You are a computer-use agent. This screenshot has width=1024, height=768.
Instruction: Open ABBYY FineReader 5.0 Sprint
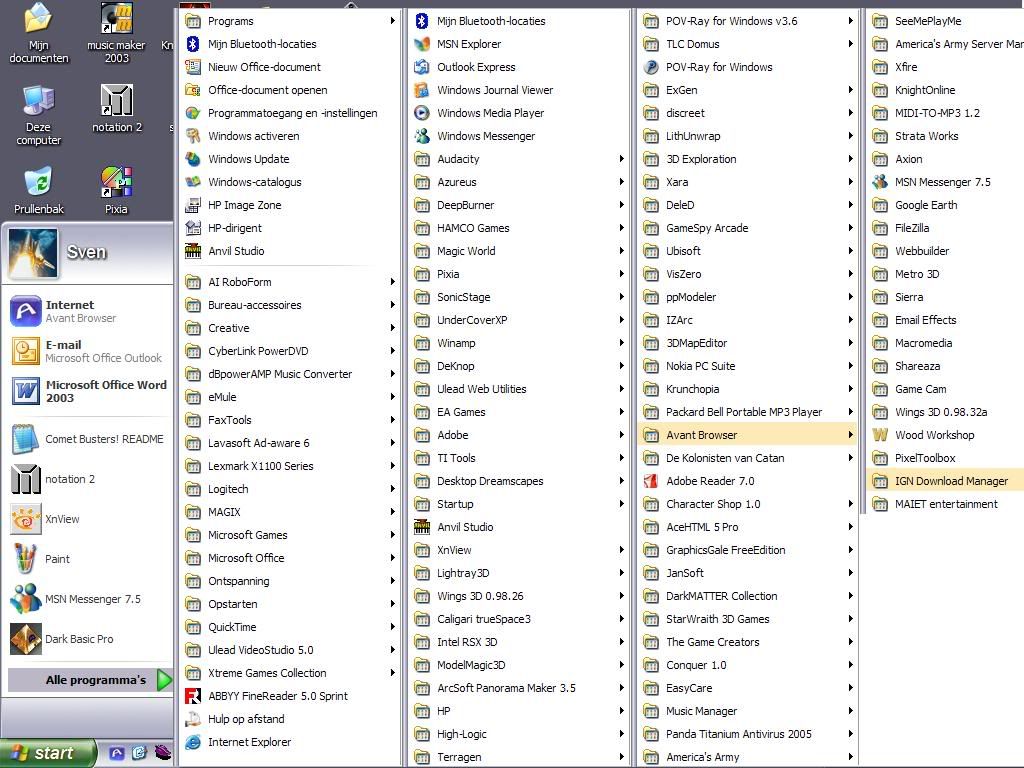coord(291,696)
